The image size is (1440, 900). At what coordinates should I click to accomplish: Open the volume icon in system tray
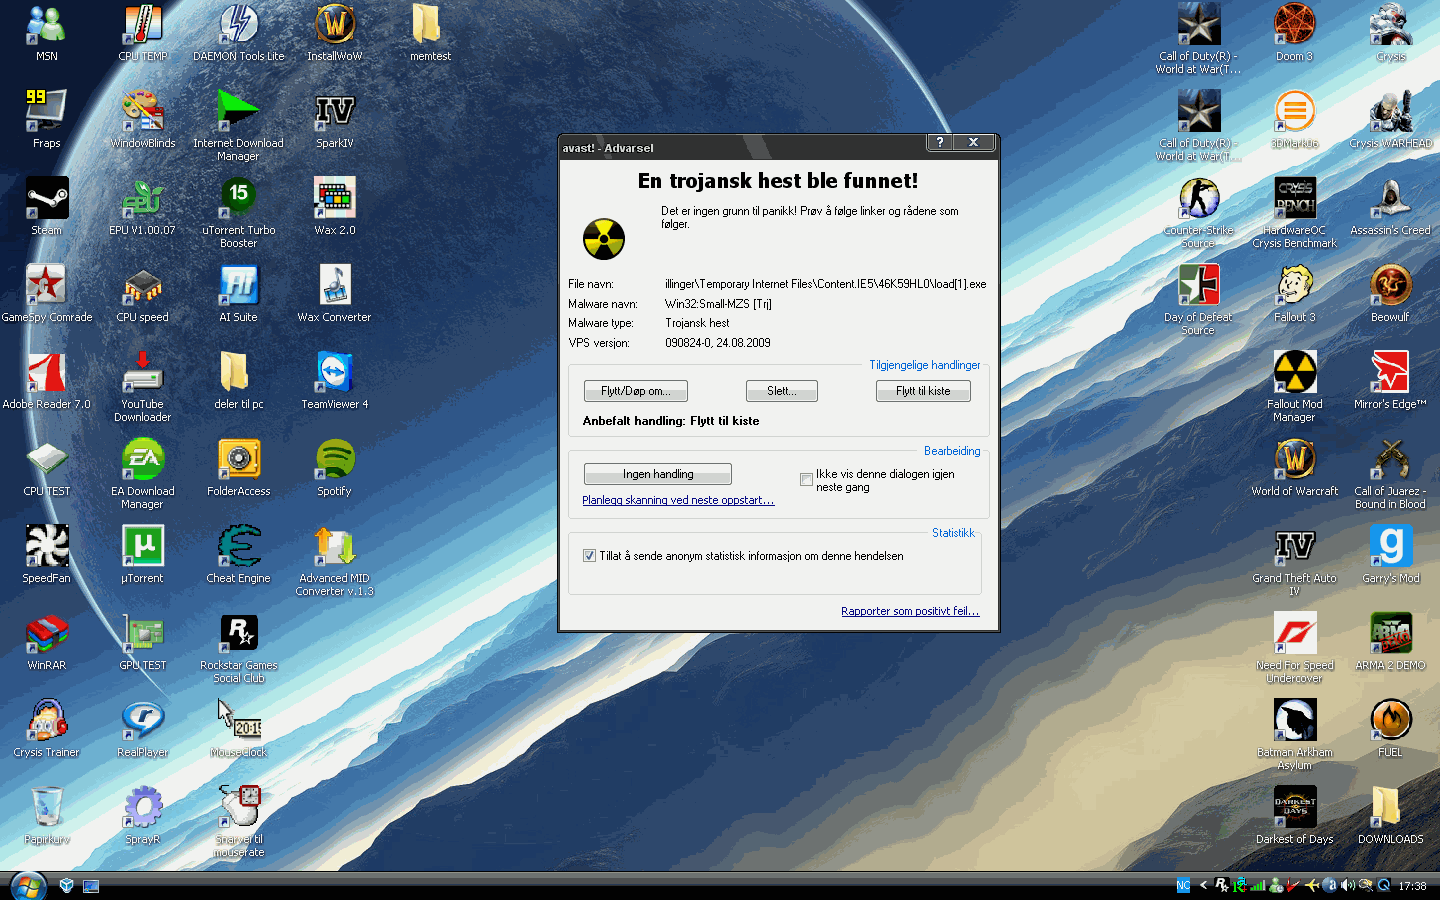(1347, 886)
